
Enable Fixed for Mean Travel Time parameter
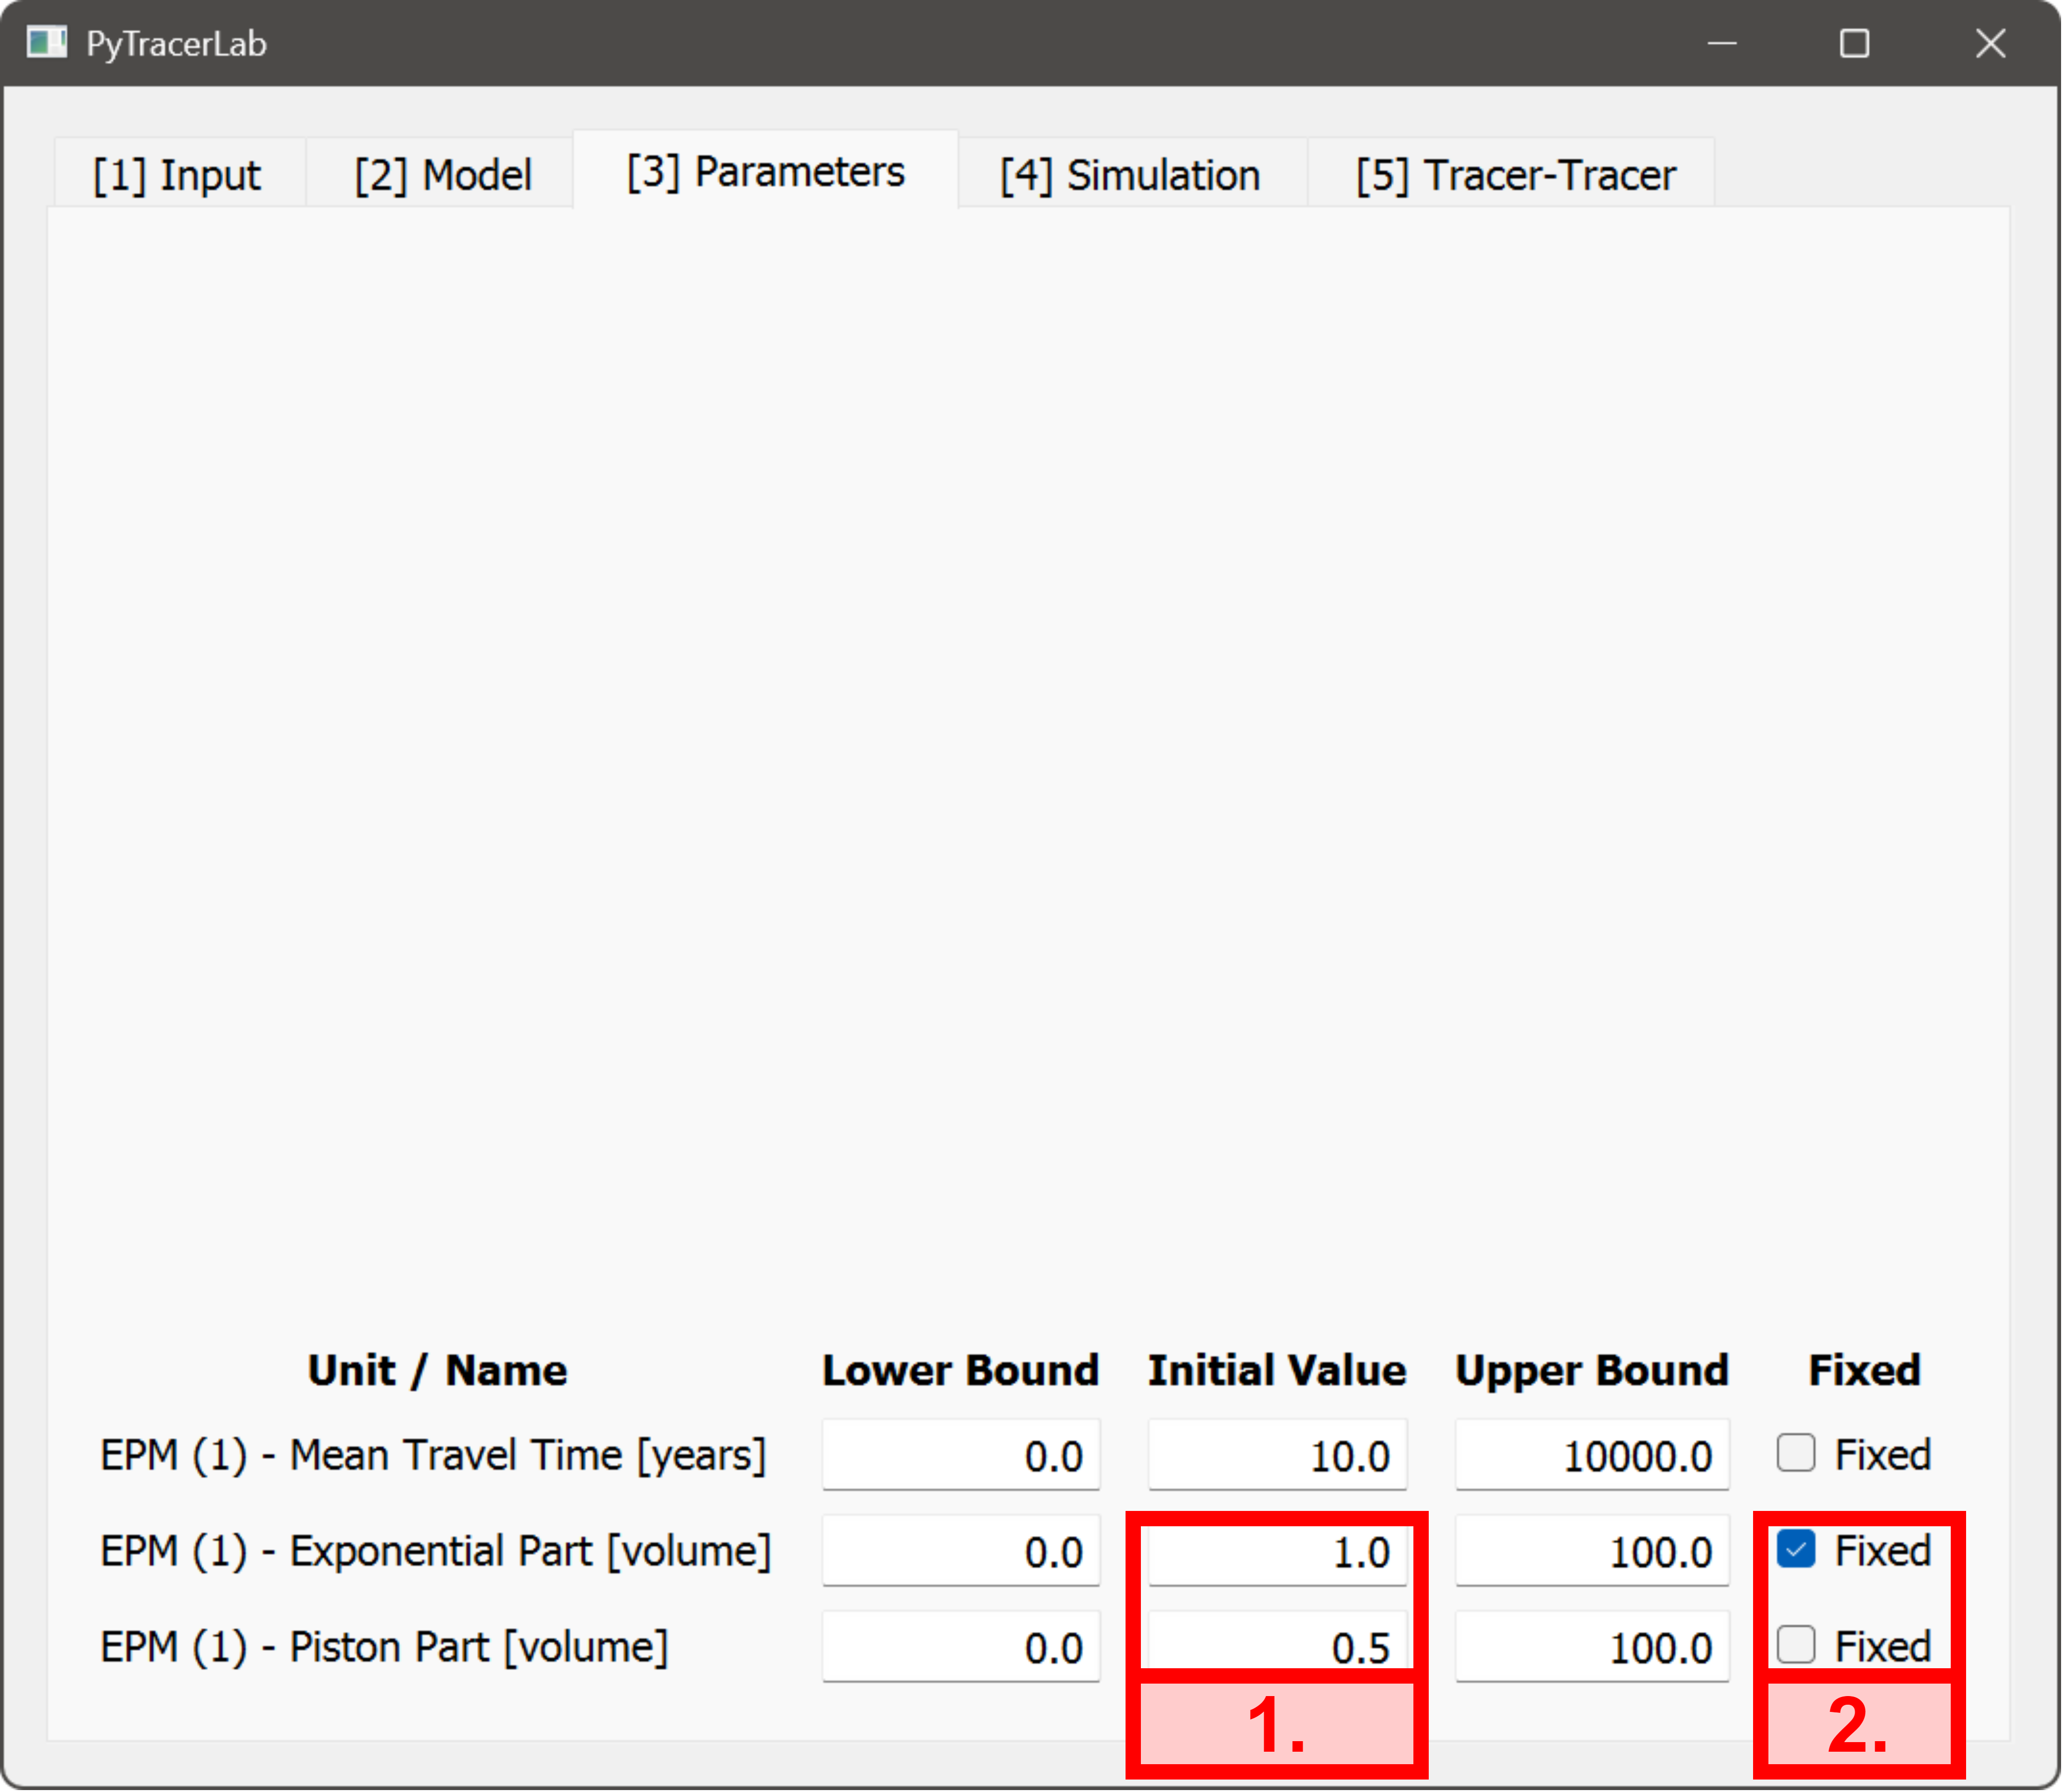click(x=1795, y=1455)
